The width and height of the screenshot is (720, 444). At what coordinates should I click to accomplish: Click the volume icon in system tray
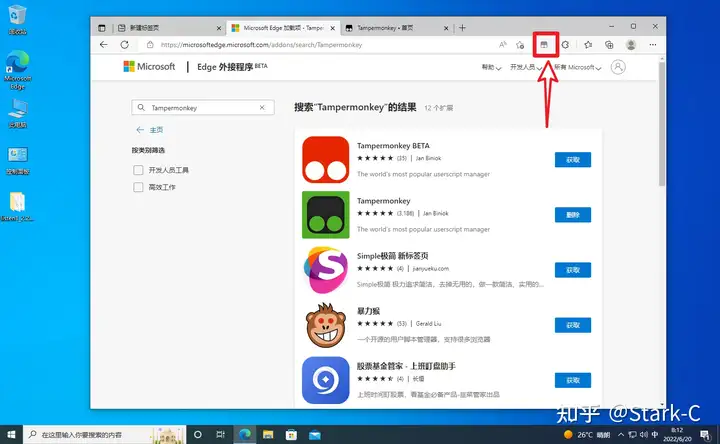[x=644, y=434]
